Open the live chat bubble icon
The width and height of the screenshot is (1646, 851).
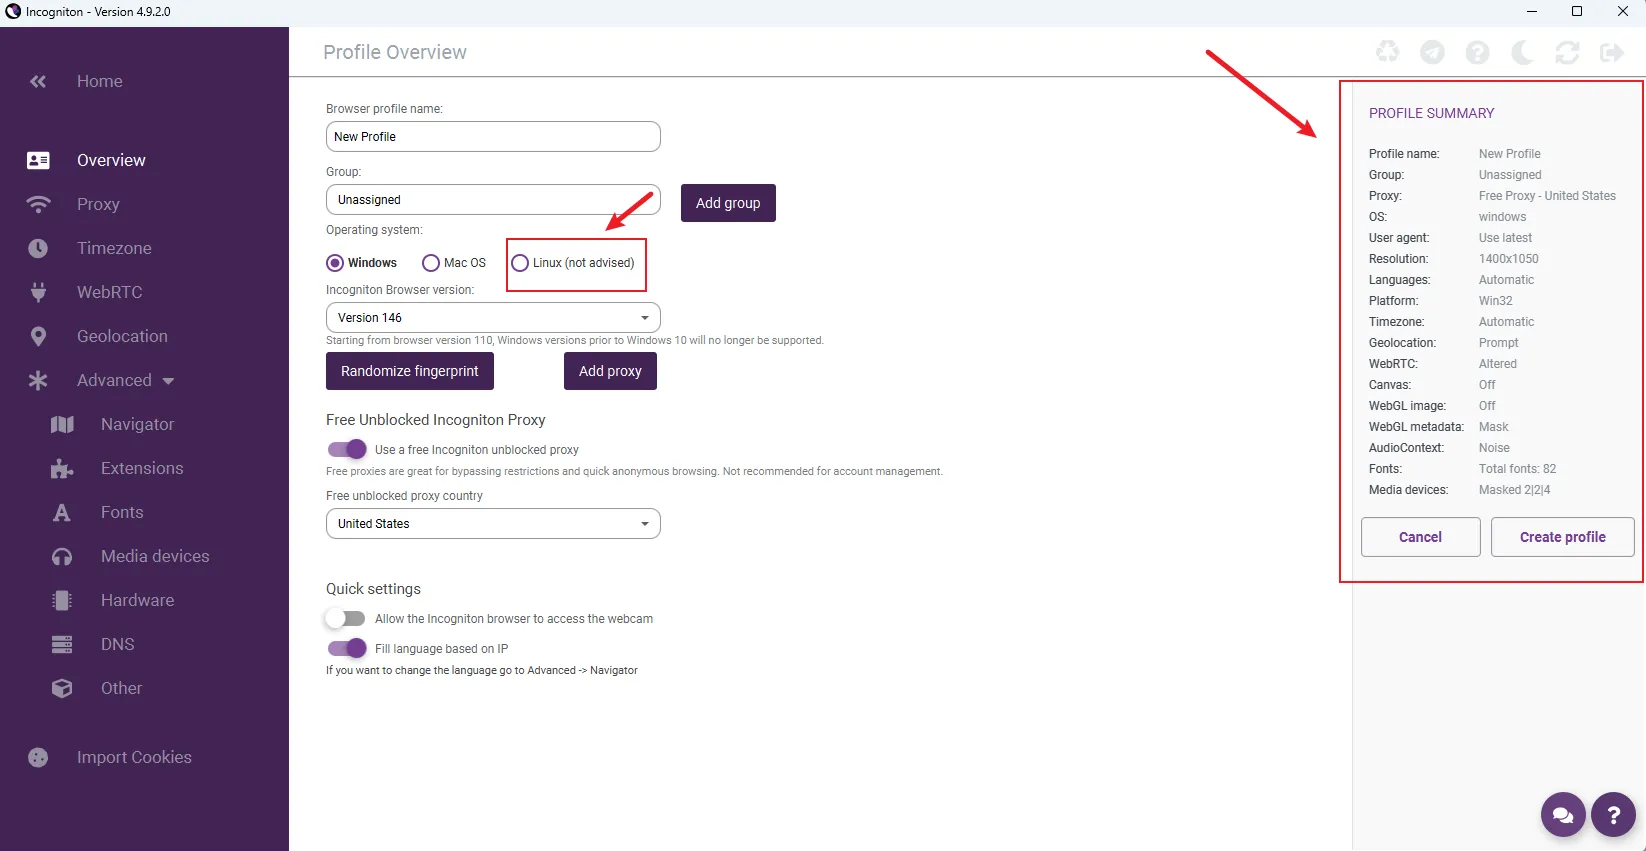coord(1563,816)
